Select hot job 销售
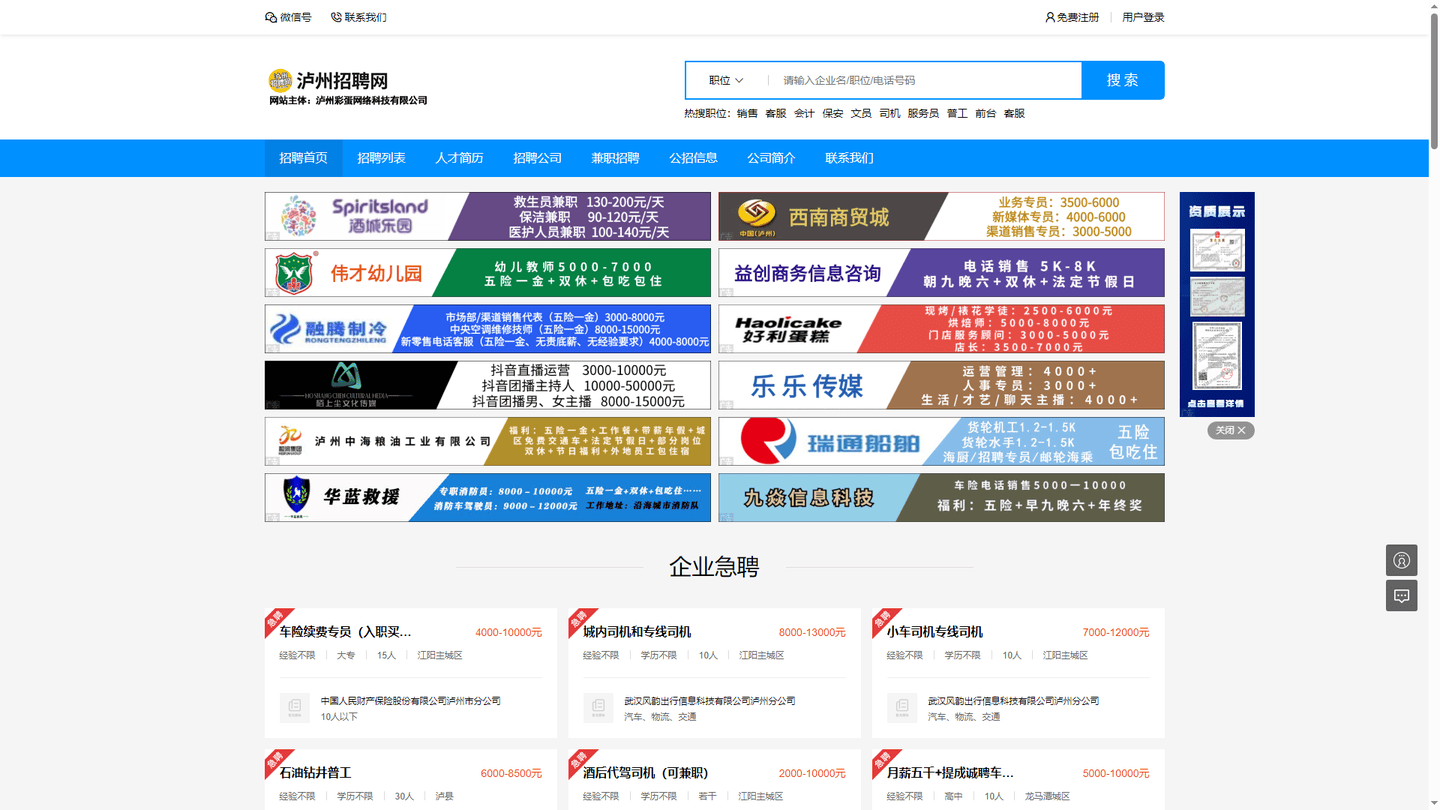Viewport: 1440px width, 810px height. click(x=747, y=114)
